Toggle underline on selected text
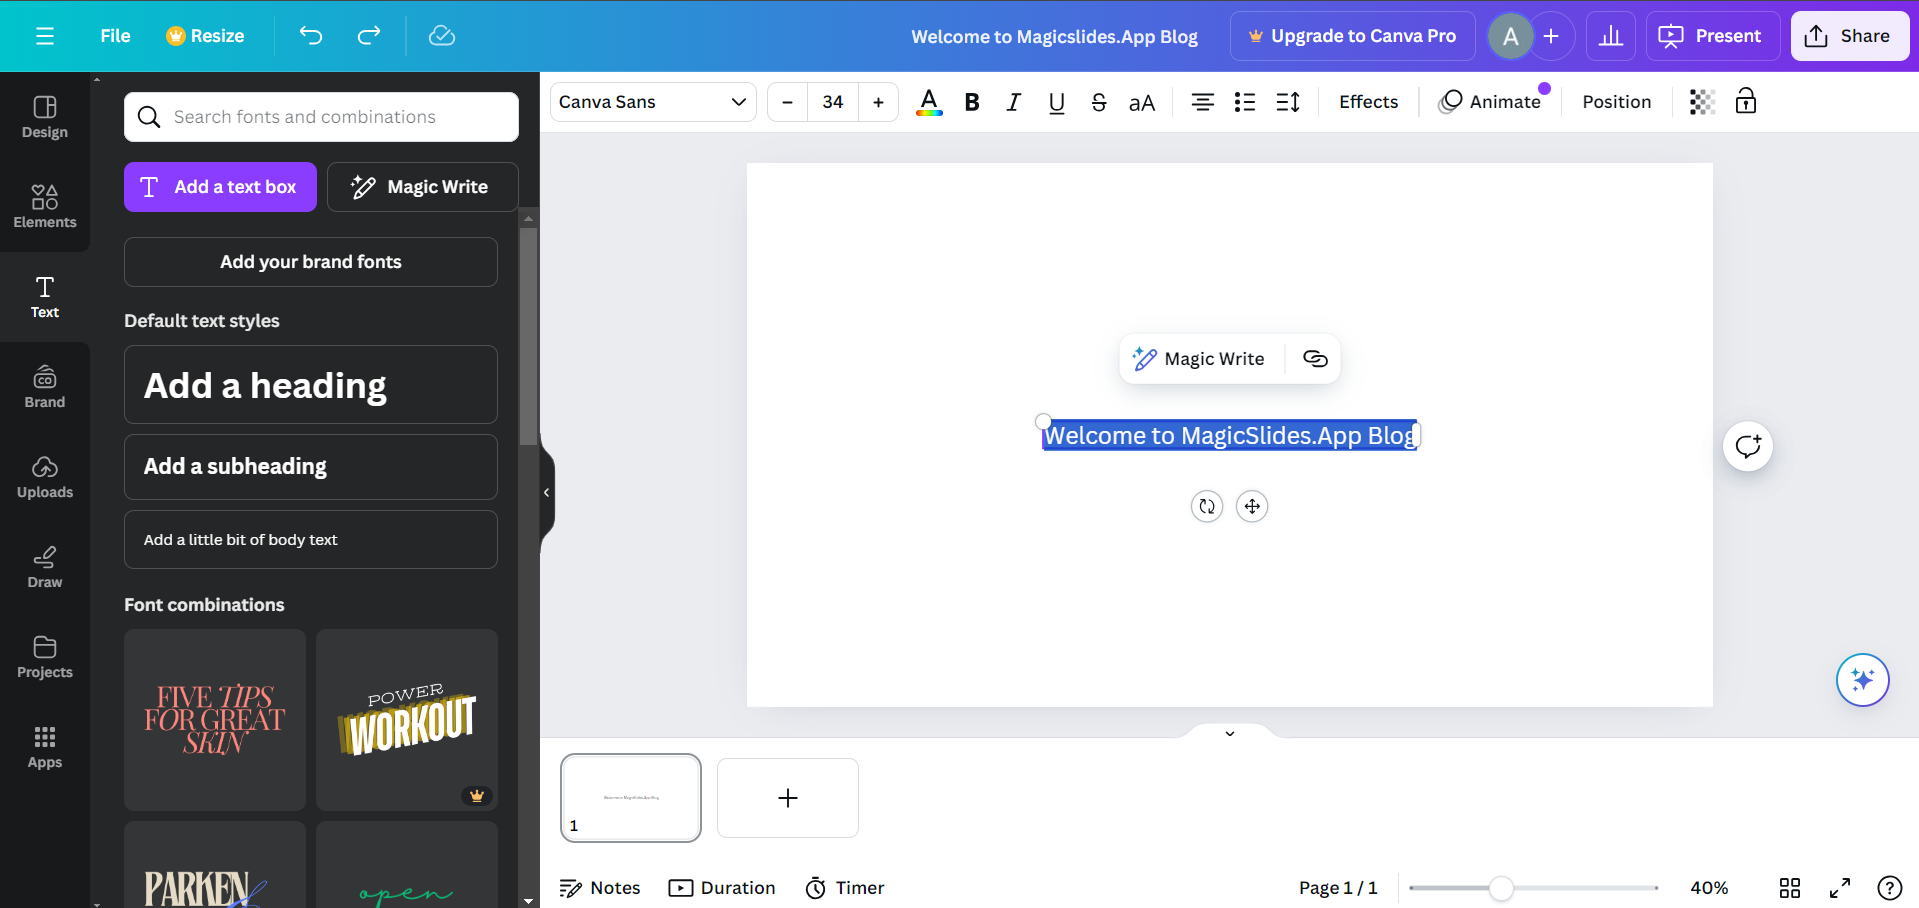The image size is (1919, 908). coord(1056,102)
